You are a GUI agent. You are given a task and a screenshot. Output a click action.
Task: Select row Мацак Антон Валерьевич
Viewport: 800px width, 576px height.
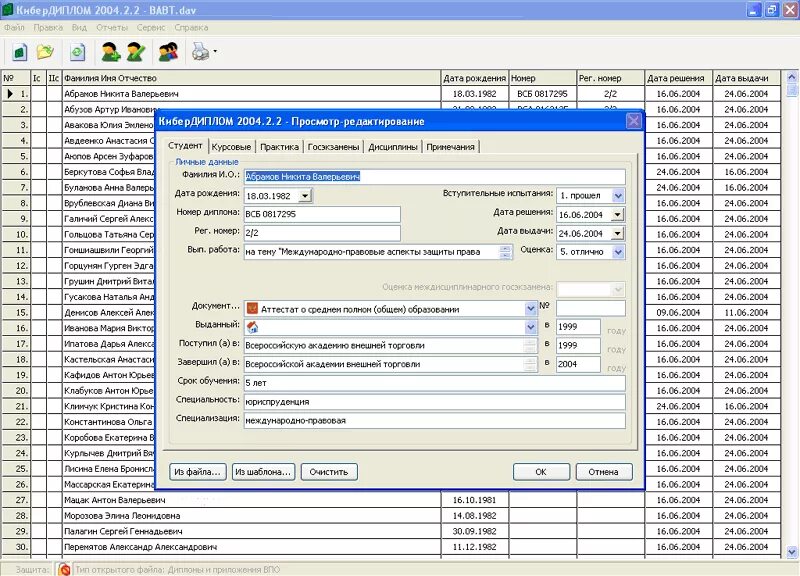point(391,500)
